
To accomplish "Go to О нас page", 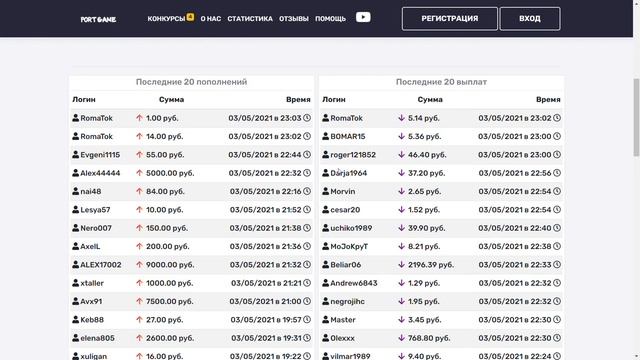I will (x=211, y=19).
